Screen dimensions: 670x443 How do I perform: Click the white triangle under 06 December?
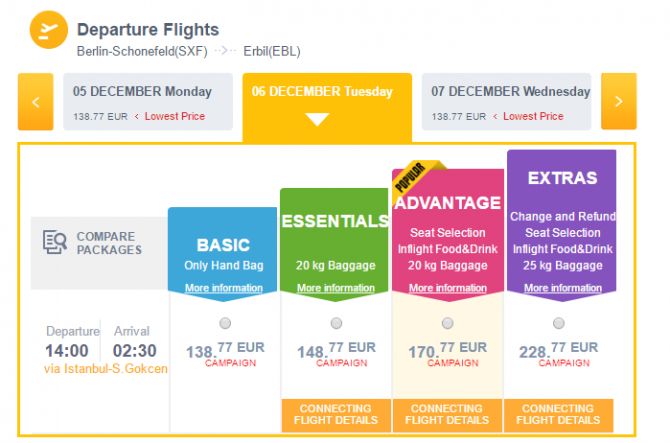[317, 119]
